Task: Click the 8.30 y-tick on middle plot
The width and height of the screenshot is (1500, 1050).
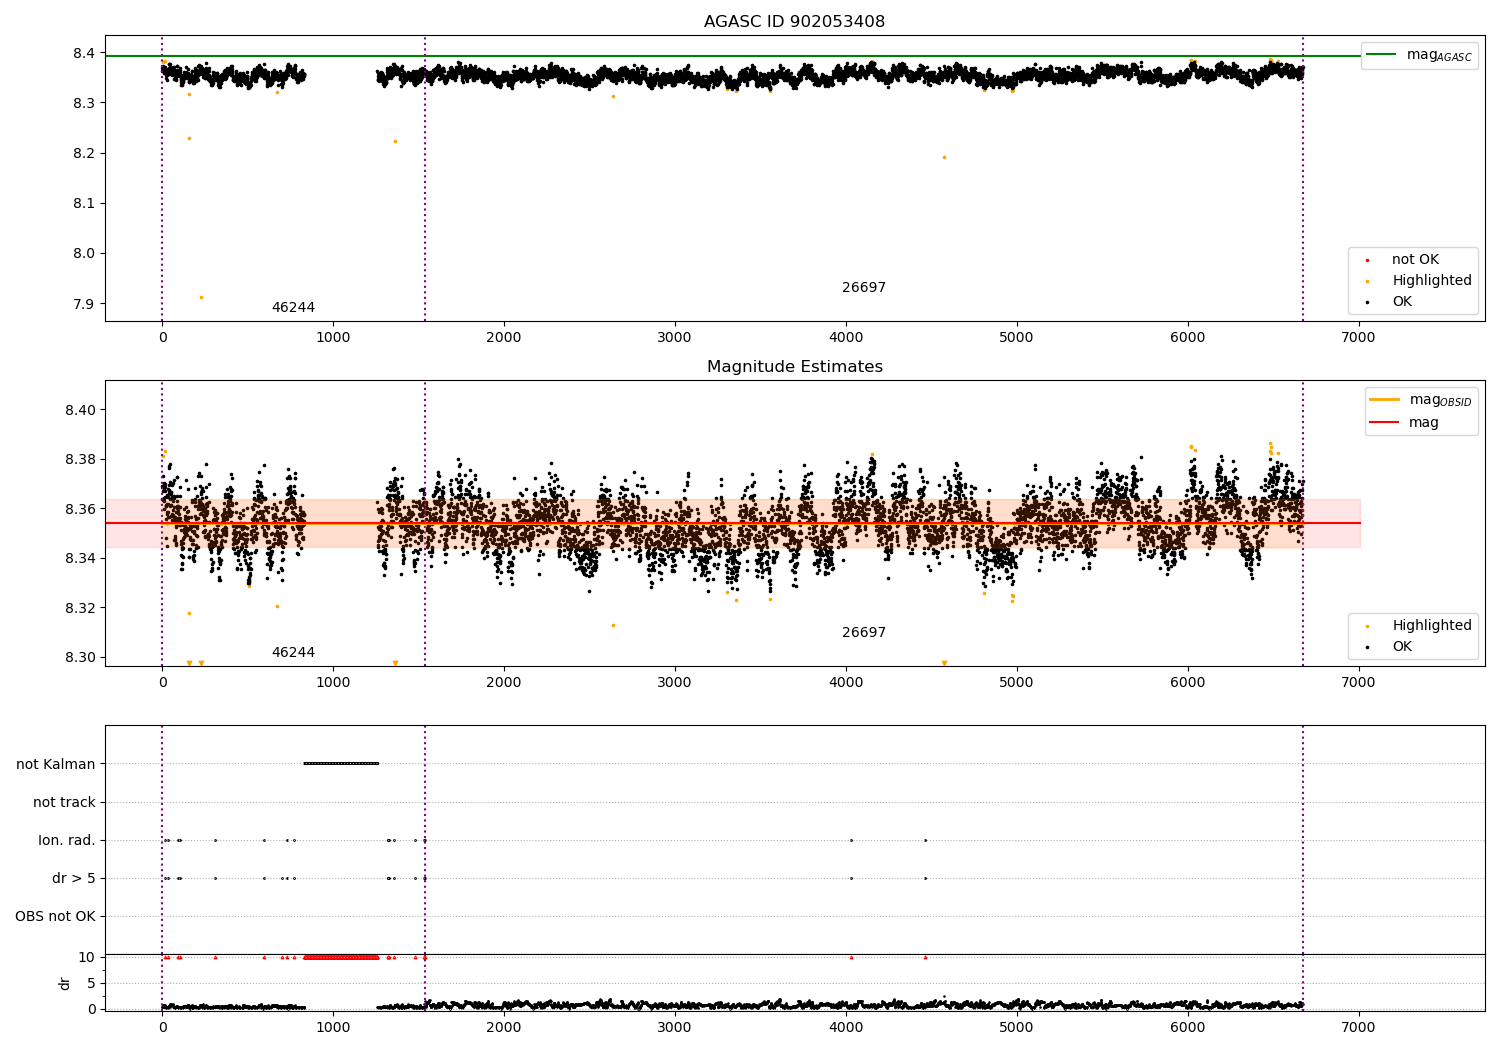Action: coord(80,658)
